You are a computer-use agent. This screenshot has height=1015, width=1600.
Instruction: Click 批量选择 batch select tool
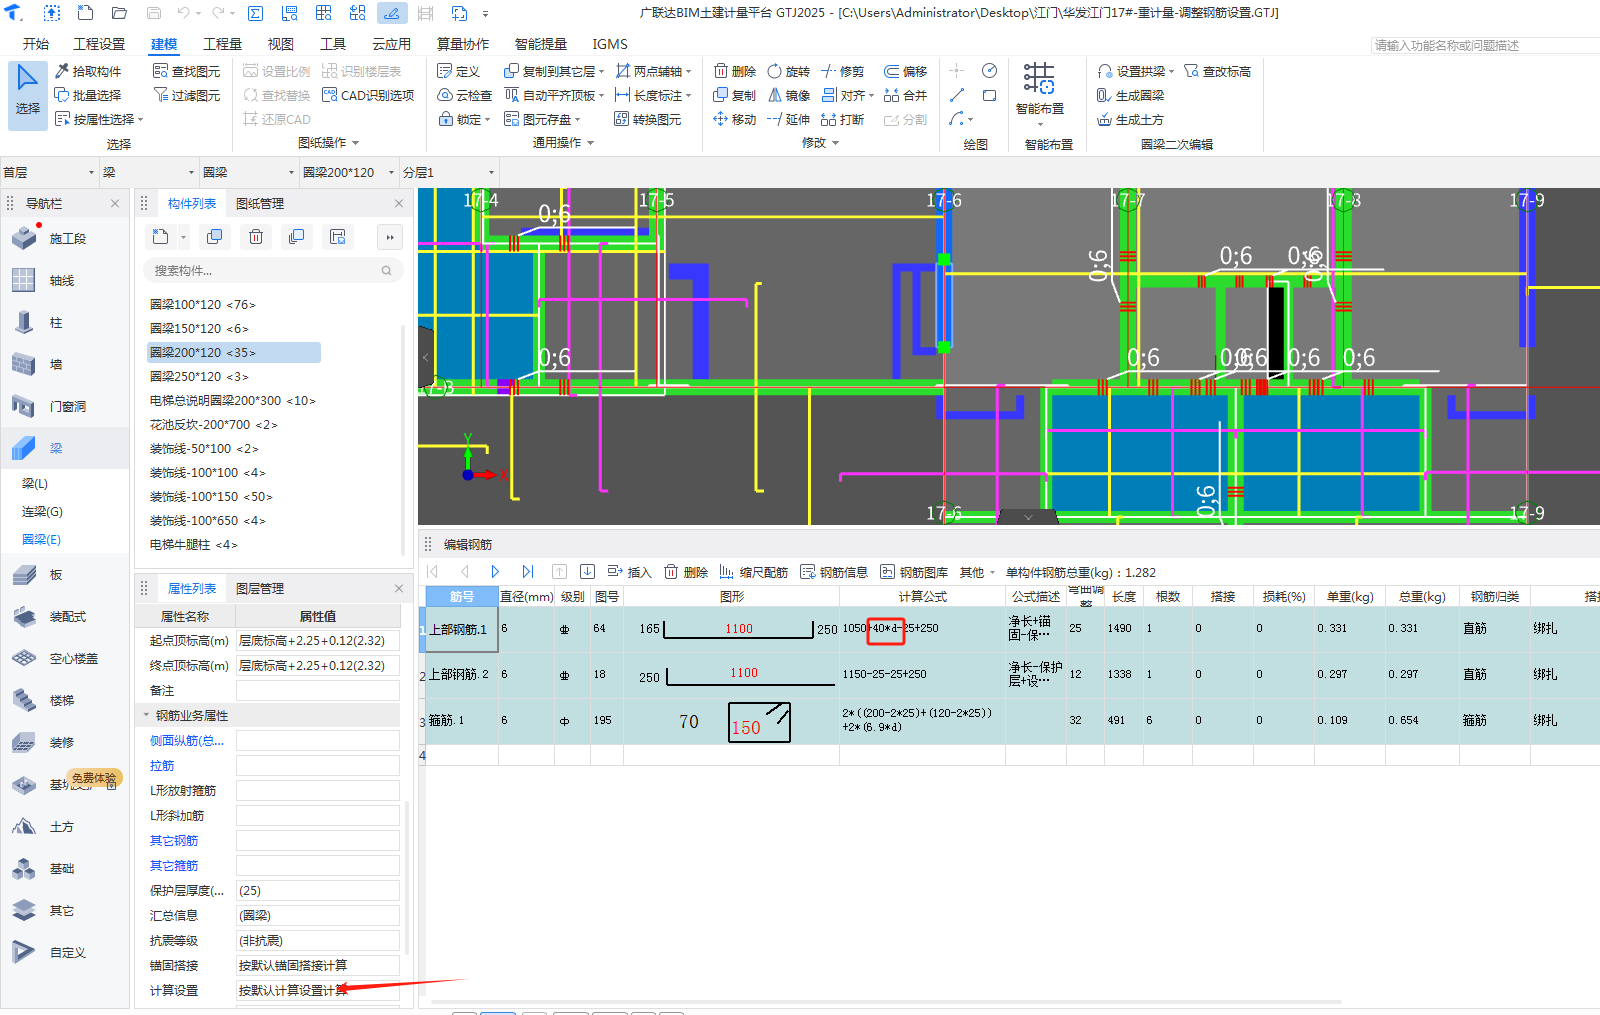click(88, 95)
